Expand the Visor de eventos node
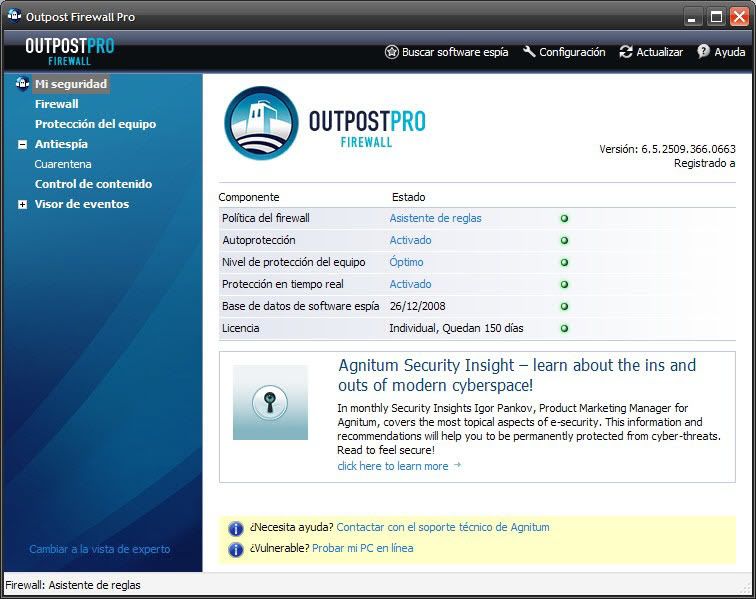Screen dimensions: 756x599 (x=22, y=204)
